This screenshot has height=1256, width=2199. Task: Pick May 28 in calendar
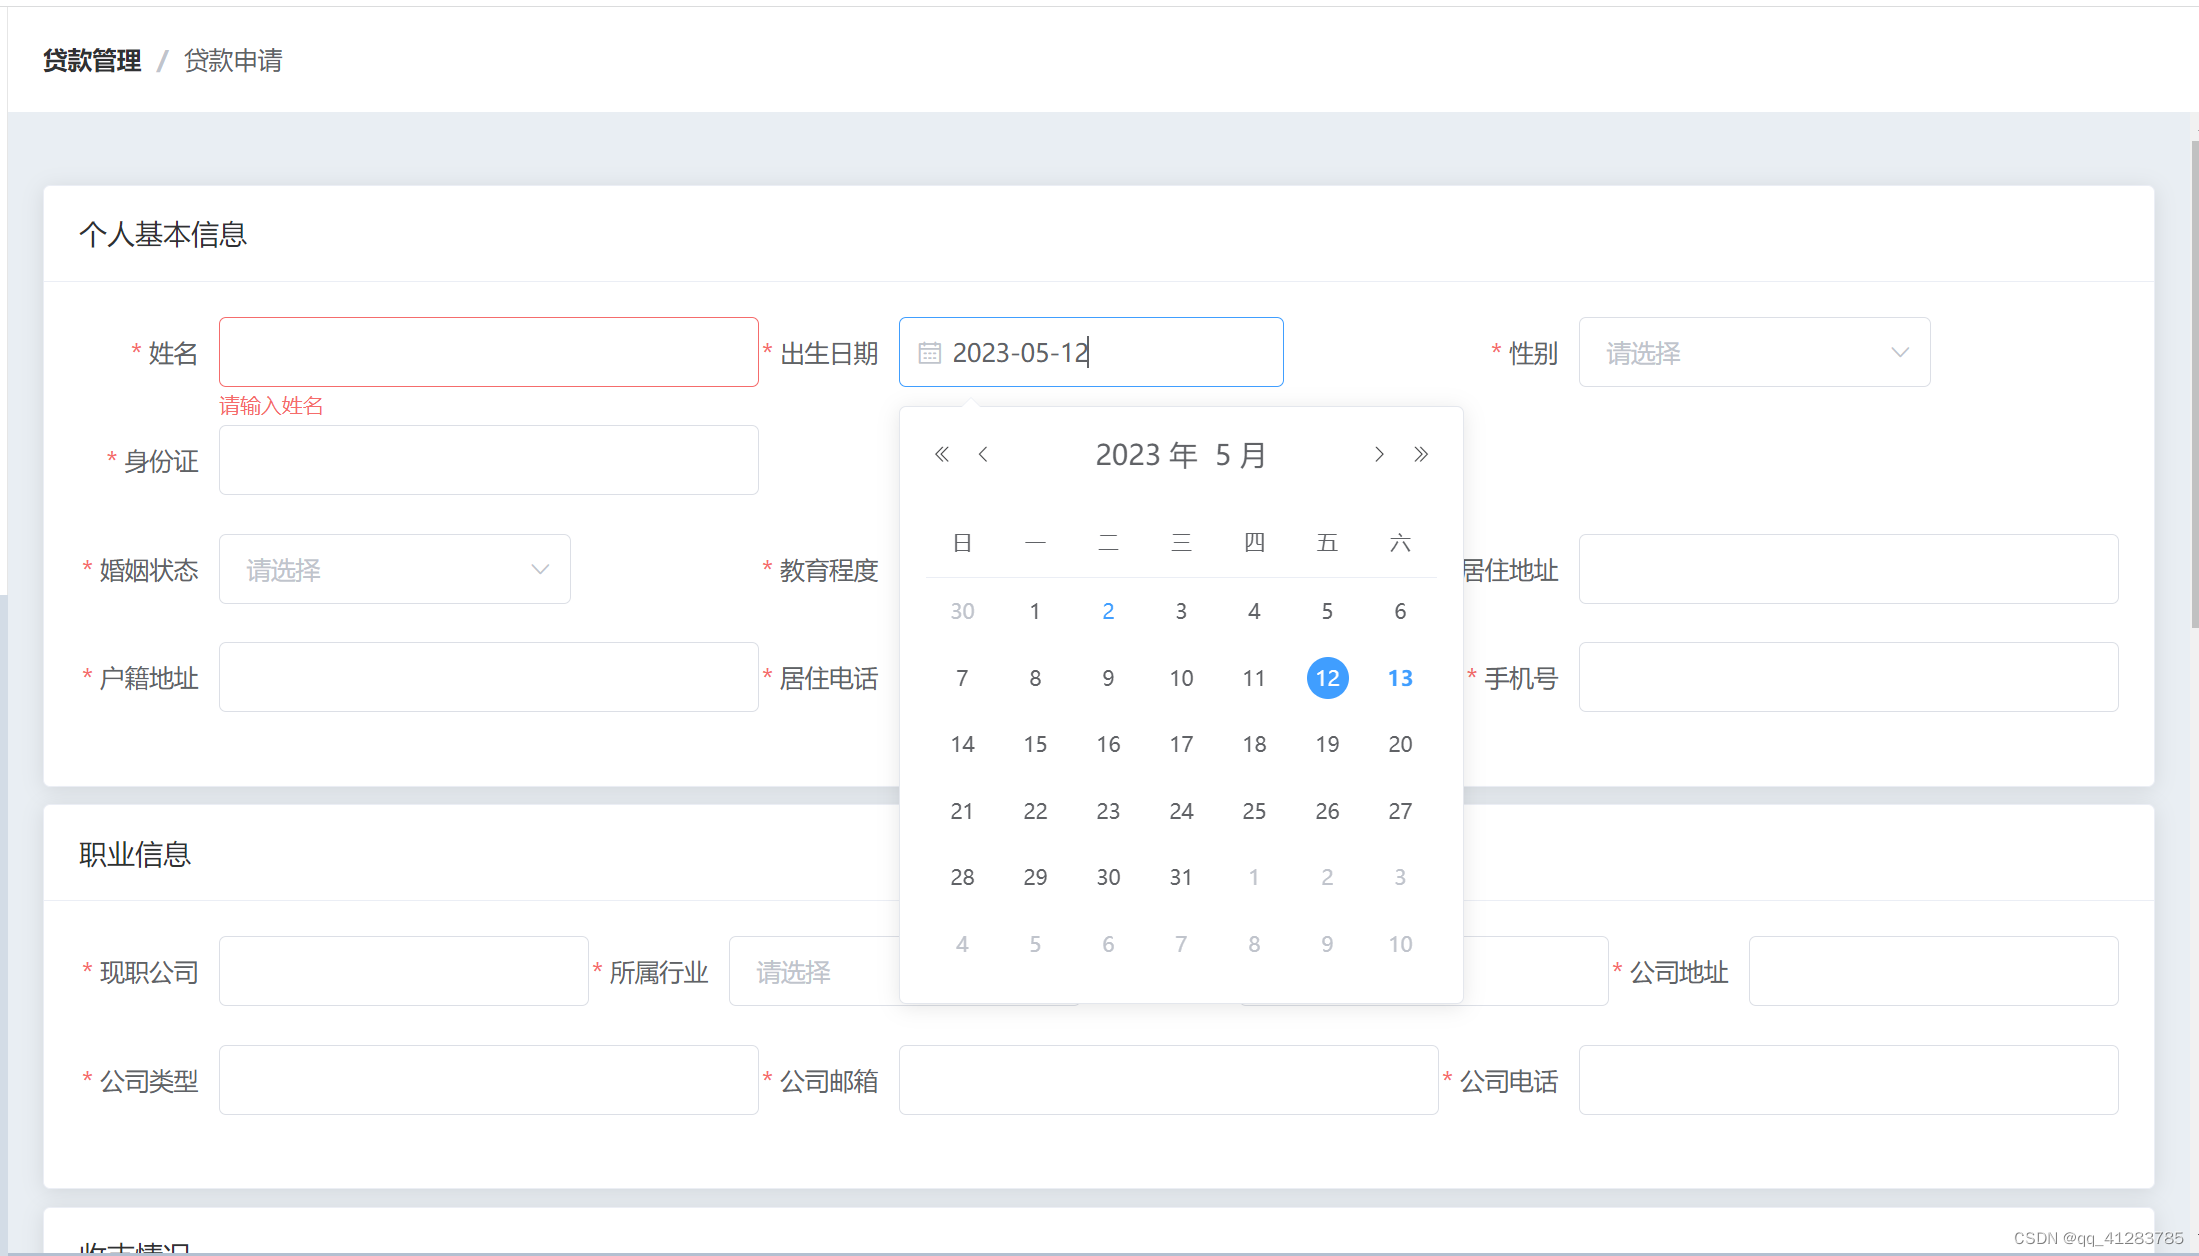tap(962, 877)
